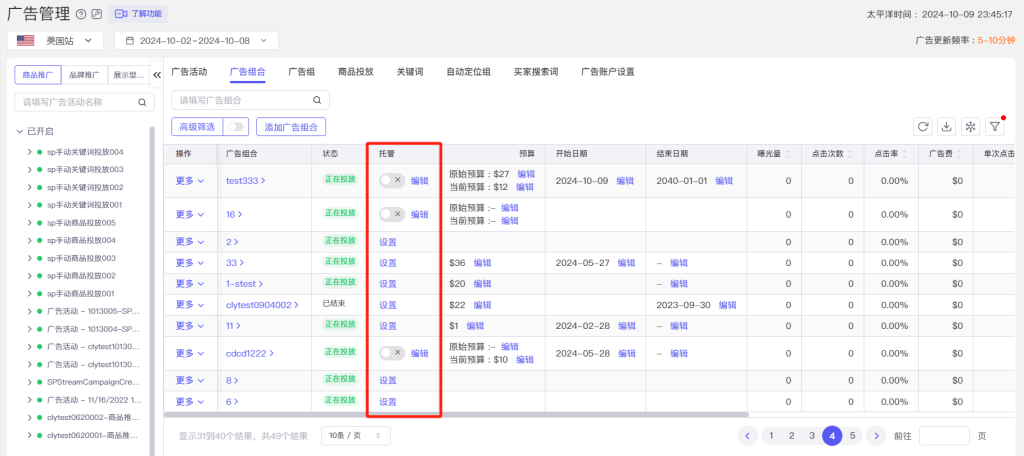This screenshot has height=456, width=1024.
Task: Toggle the advanced filter switch
Action: [x=235, y=127]
